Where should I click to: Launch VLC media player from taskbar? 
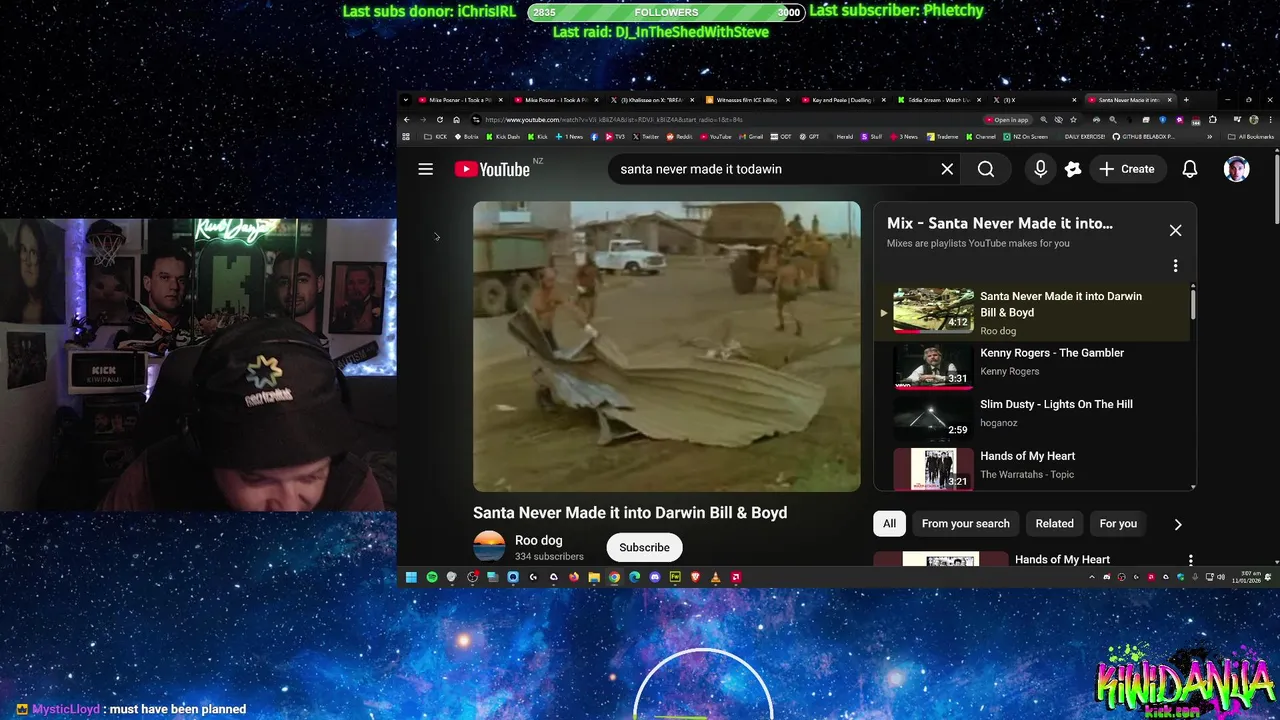click(x=715, y=577)
